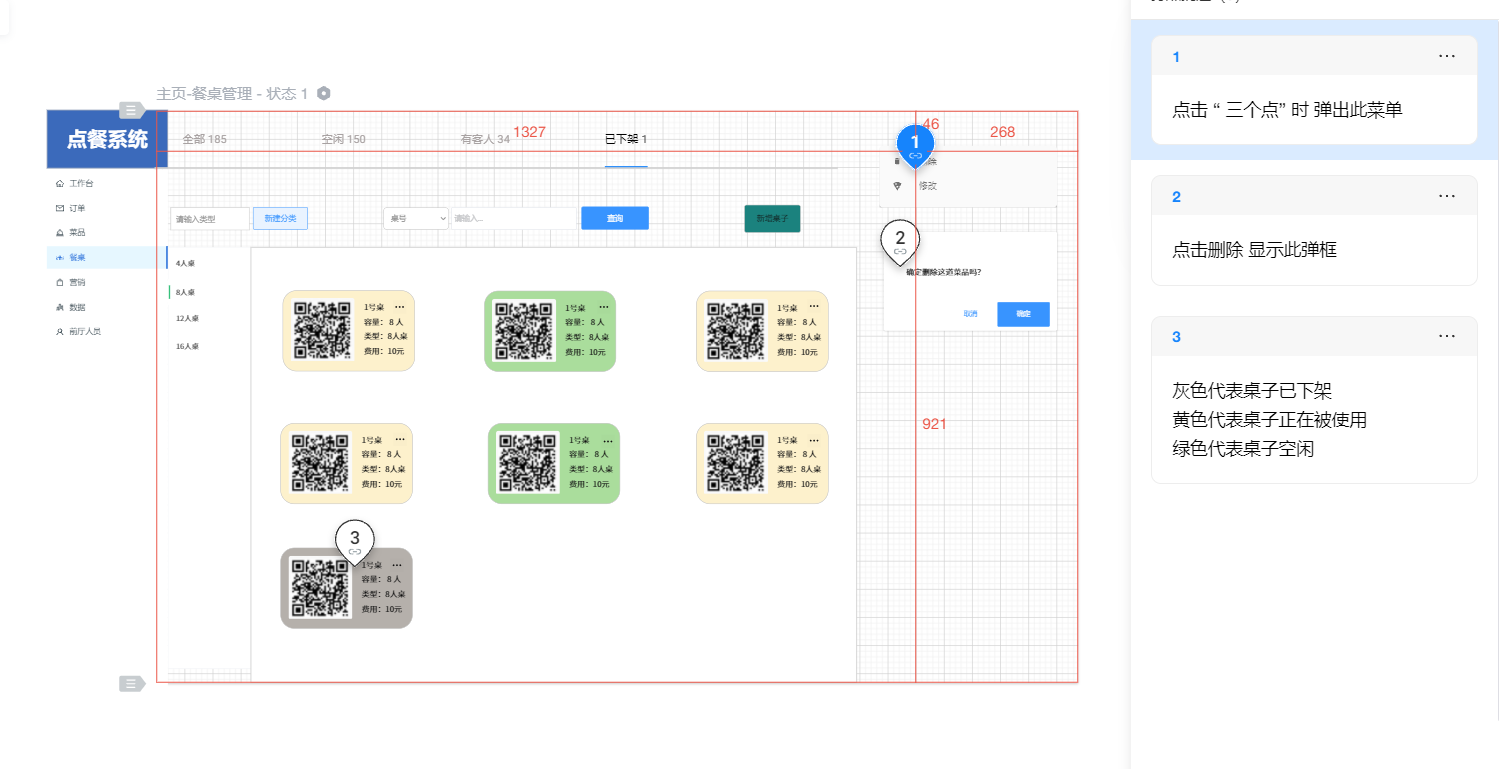Click the 请输入 search input field

tap(513, 218)
